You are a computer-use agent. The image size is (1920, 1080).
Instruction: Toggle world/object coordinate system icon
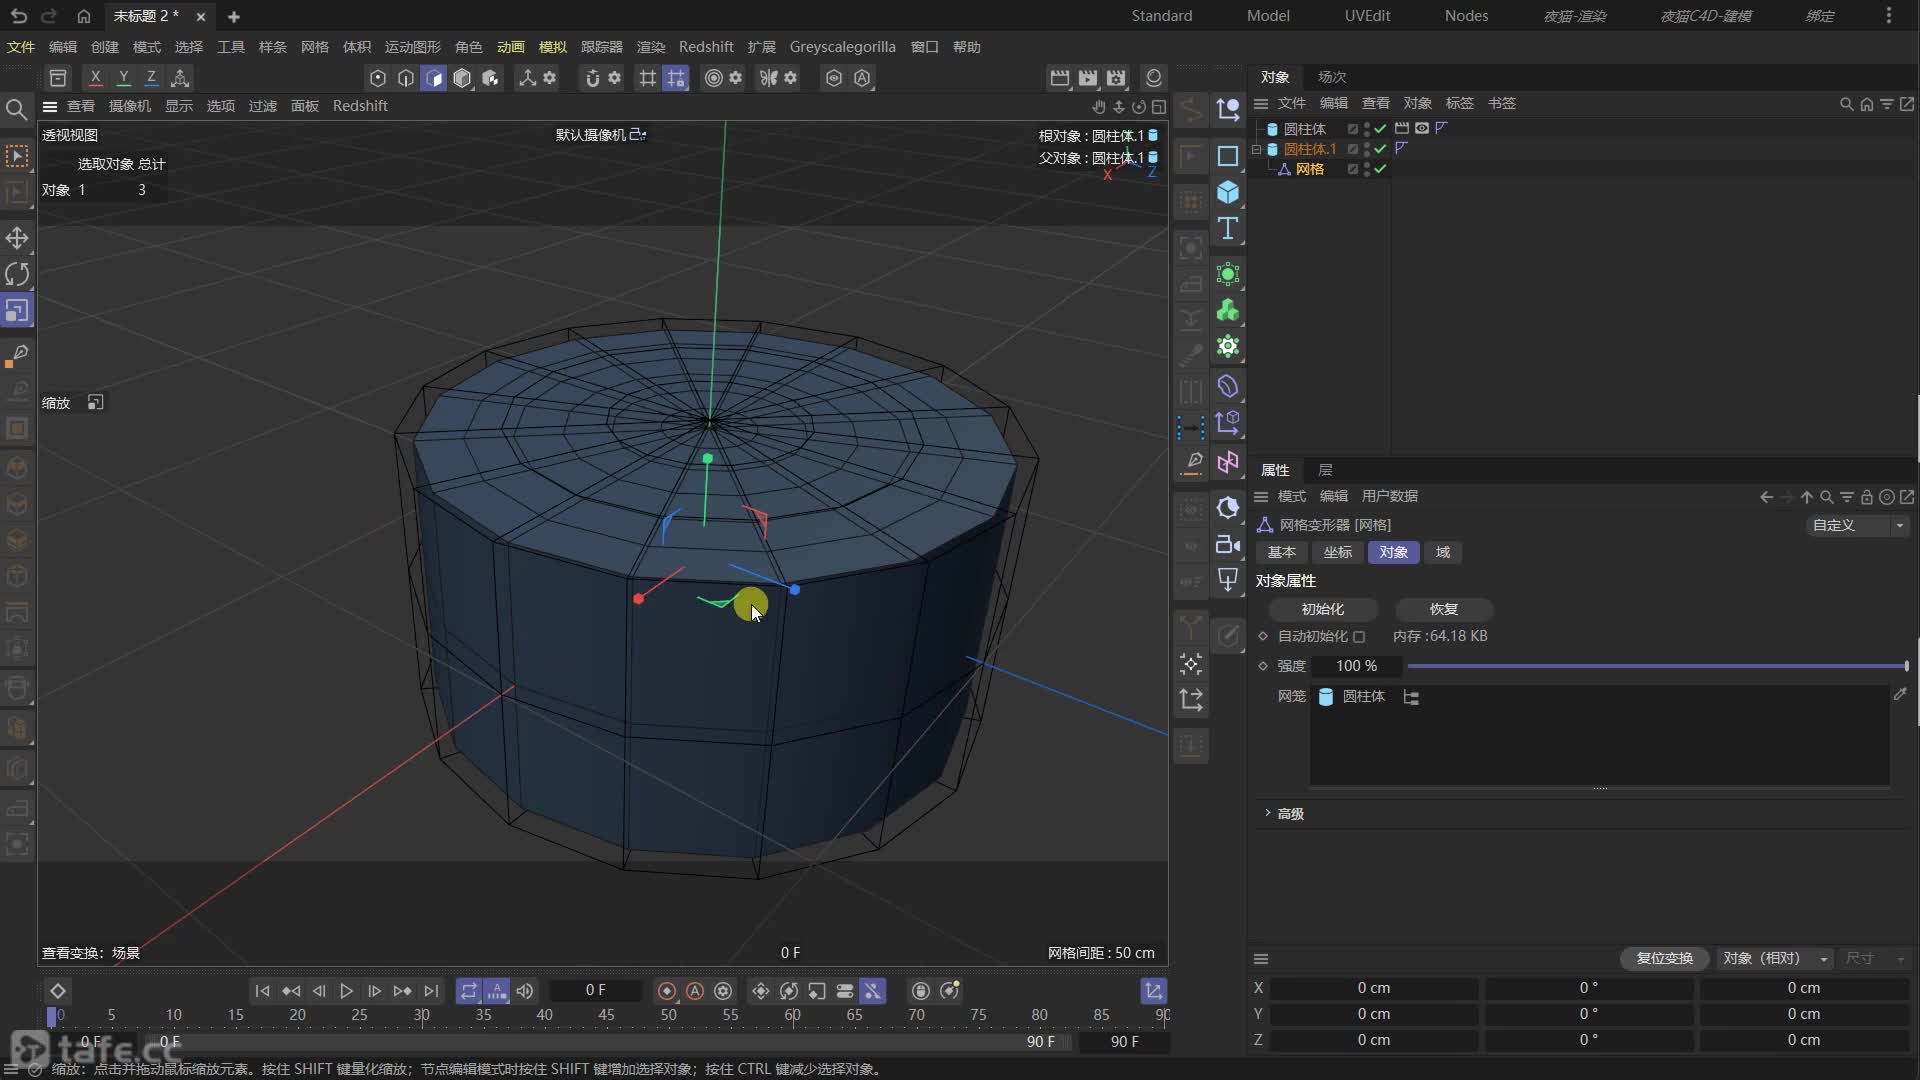(x=180, y=77)
